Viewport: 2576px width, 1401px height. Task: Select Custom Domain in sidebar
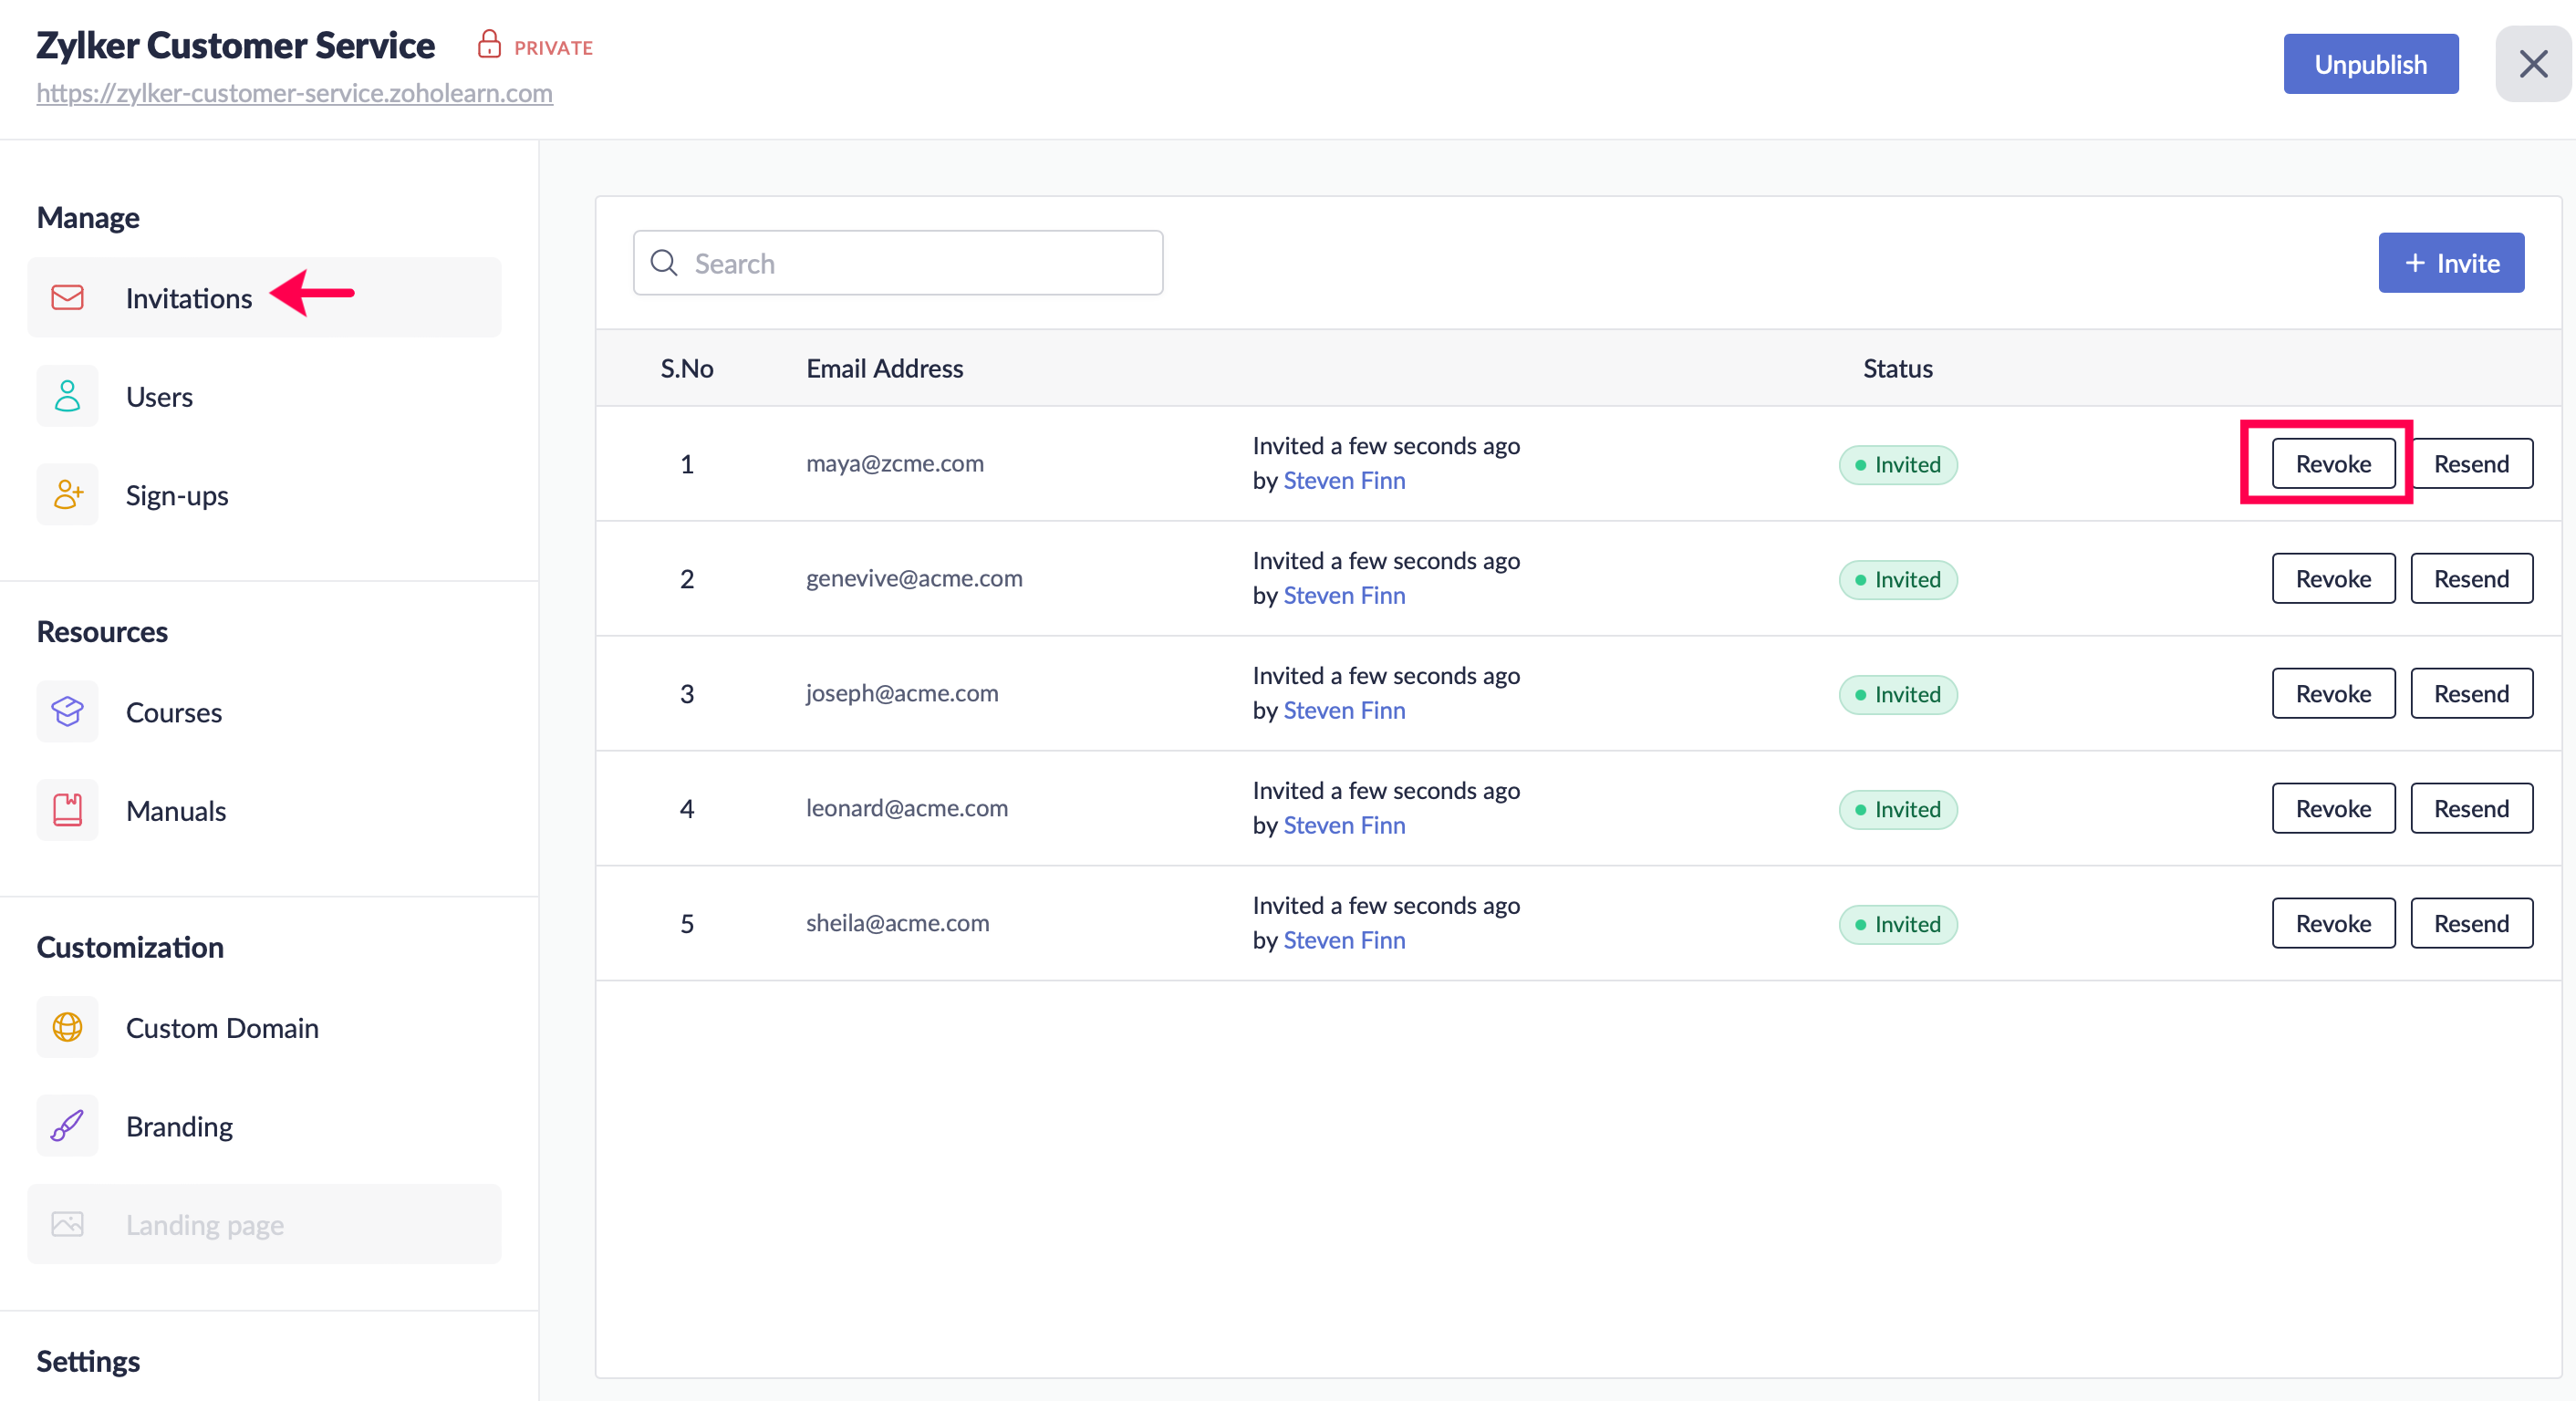point(222,1028)
